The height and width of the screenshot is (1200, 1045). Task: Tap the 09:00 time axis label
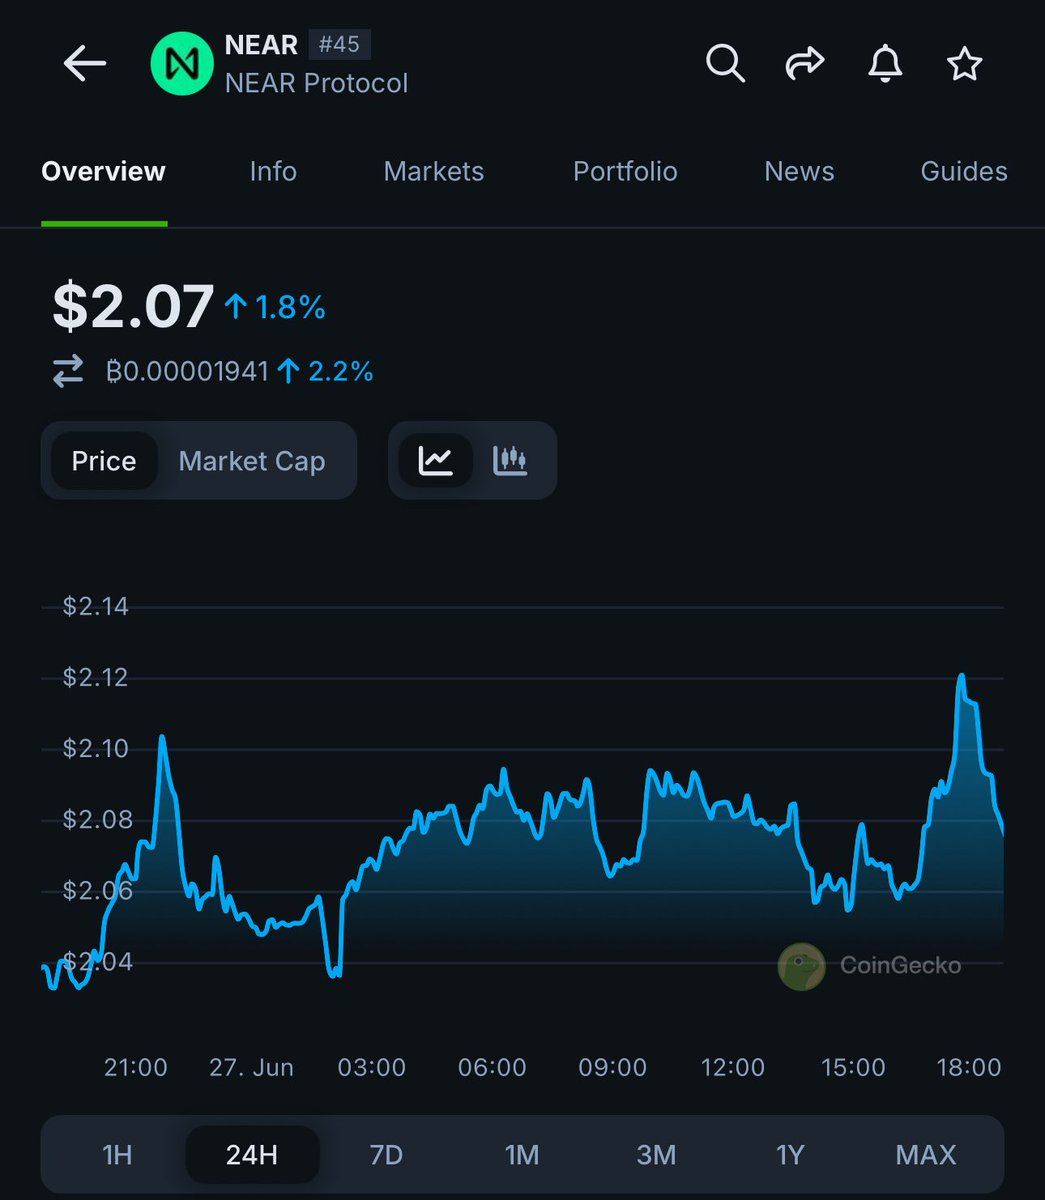pos(613,1067)
